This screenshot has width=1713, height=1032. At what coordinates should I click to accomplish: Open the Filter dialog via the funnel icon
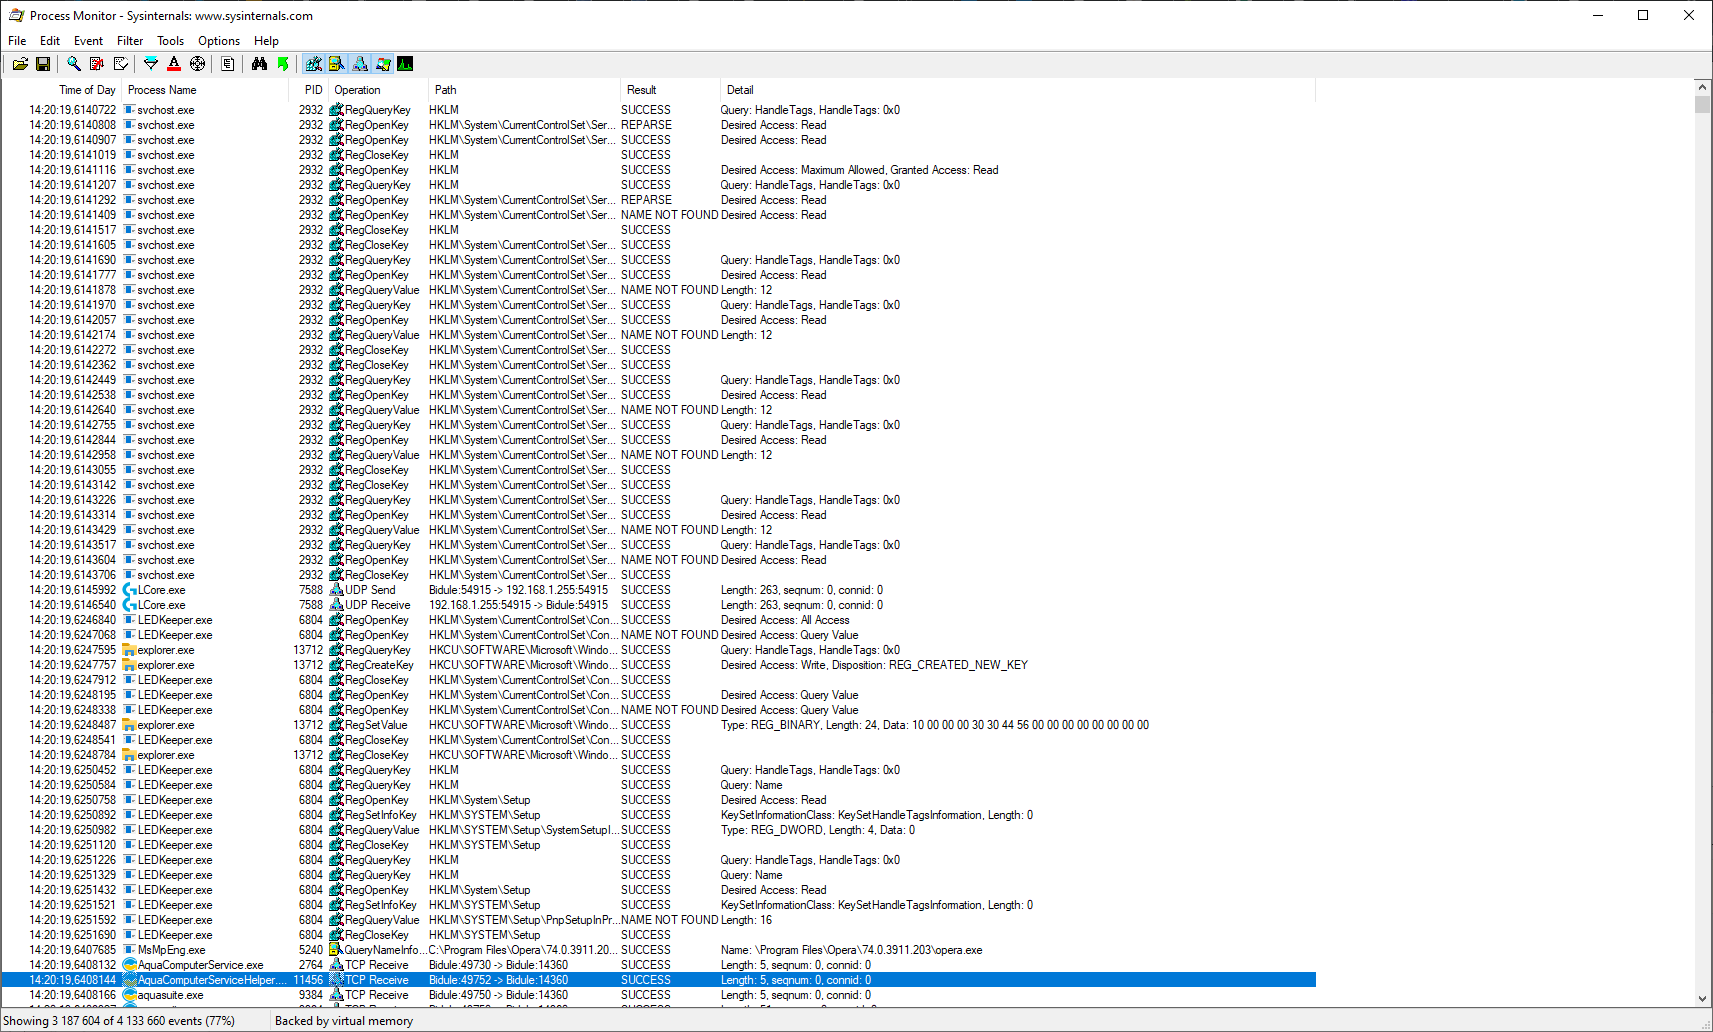pyautogui.click(x=151, y=64)
